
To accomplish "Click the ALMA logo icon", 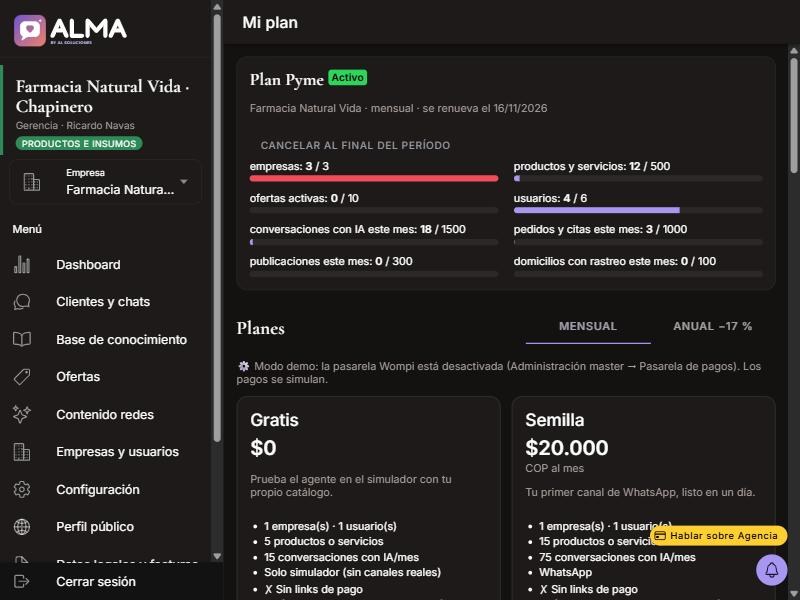I will pos(30,31).
